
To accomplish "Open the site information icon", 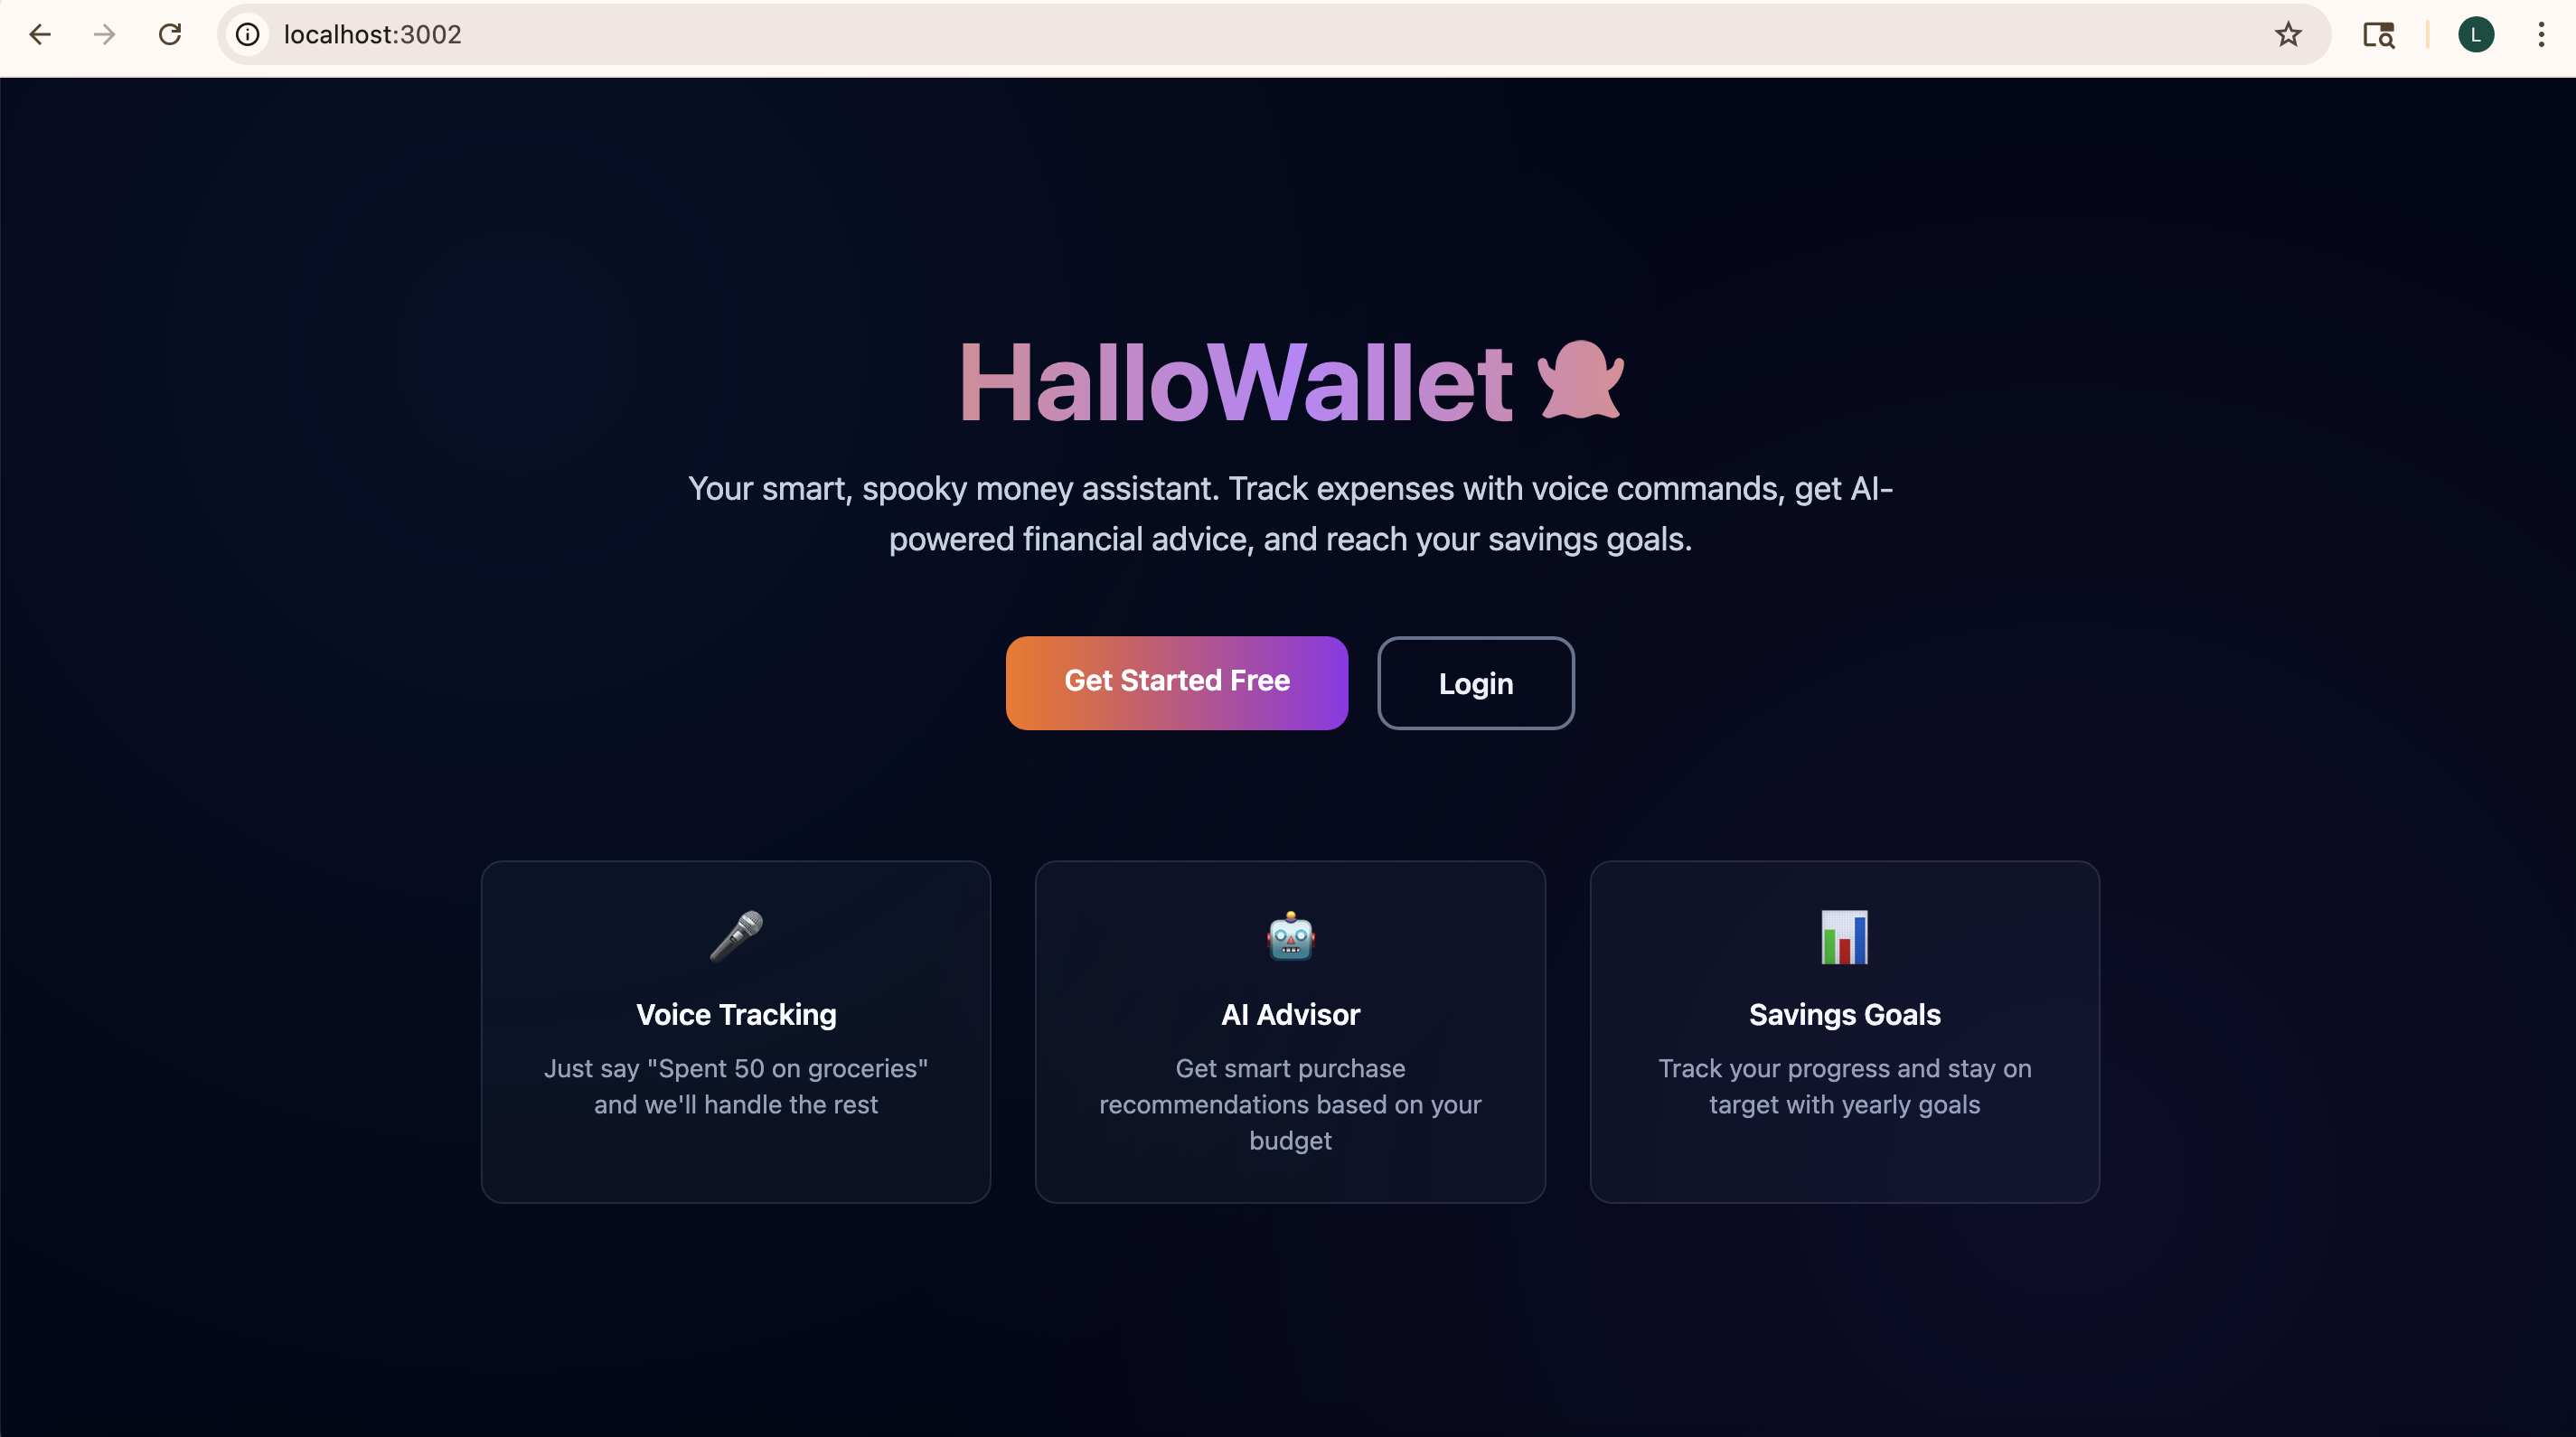I will click(247, 35).
